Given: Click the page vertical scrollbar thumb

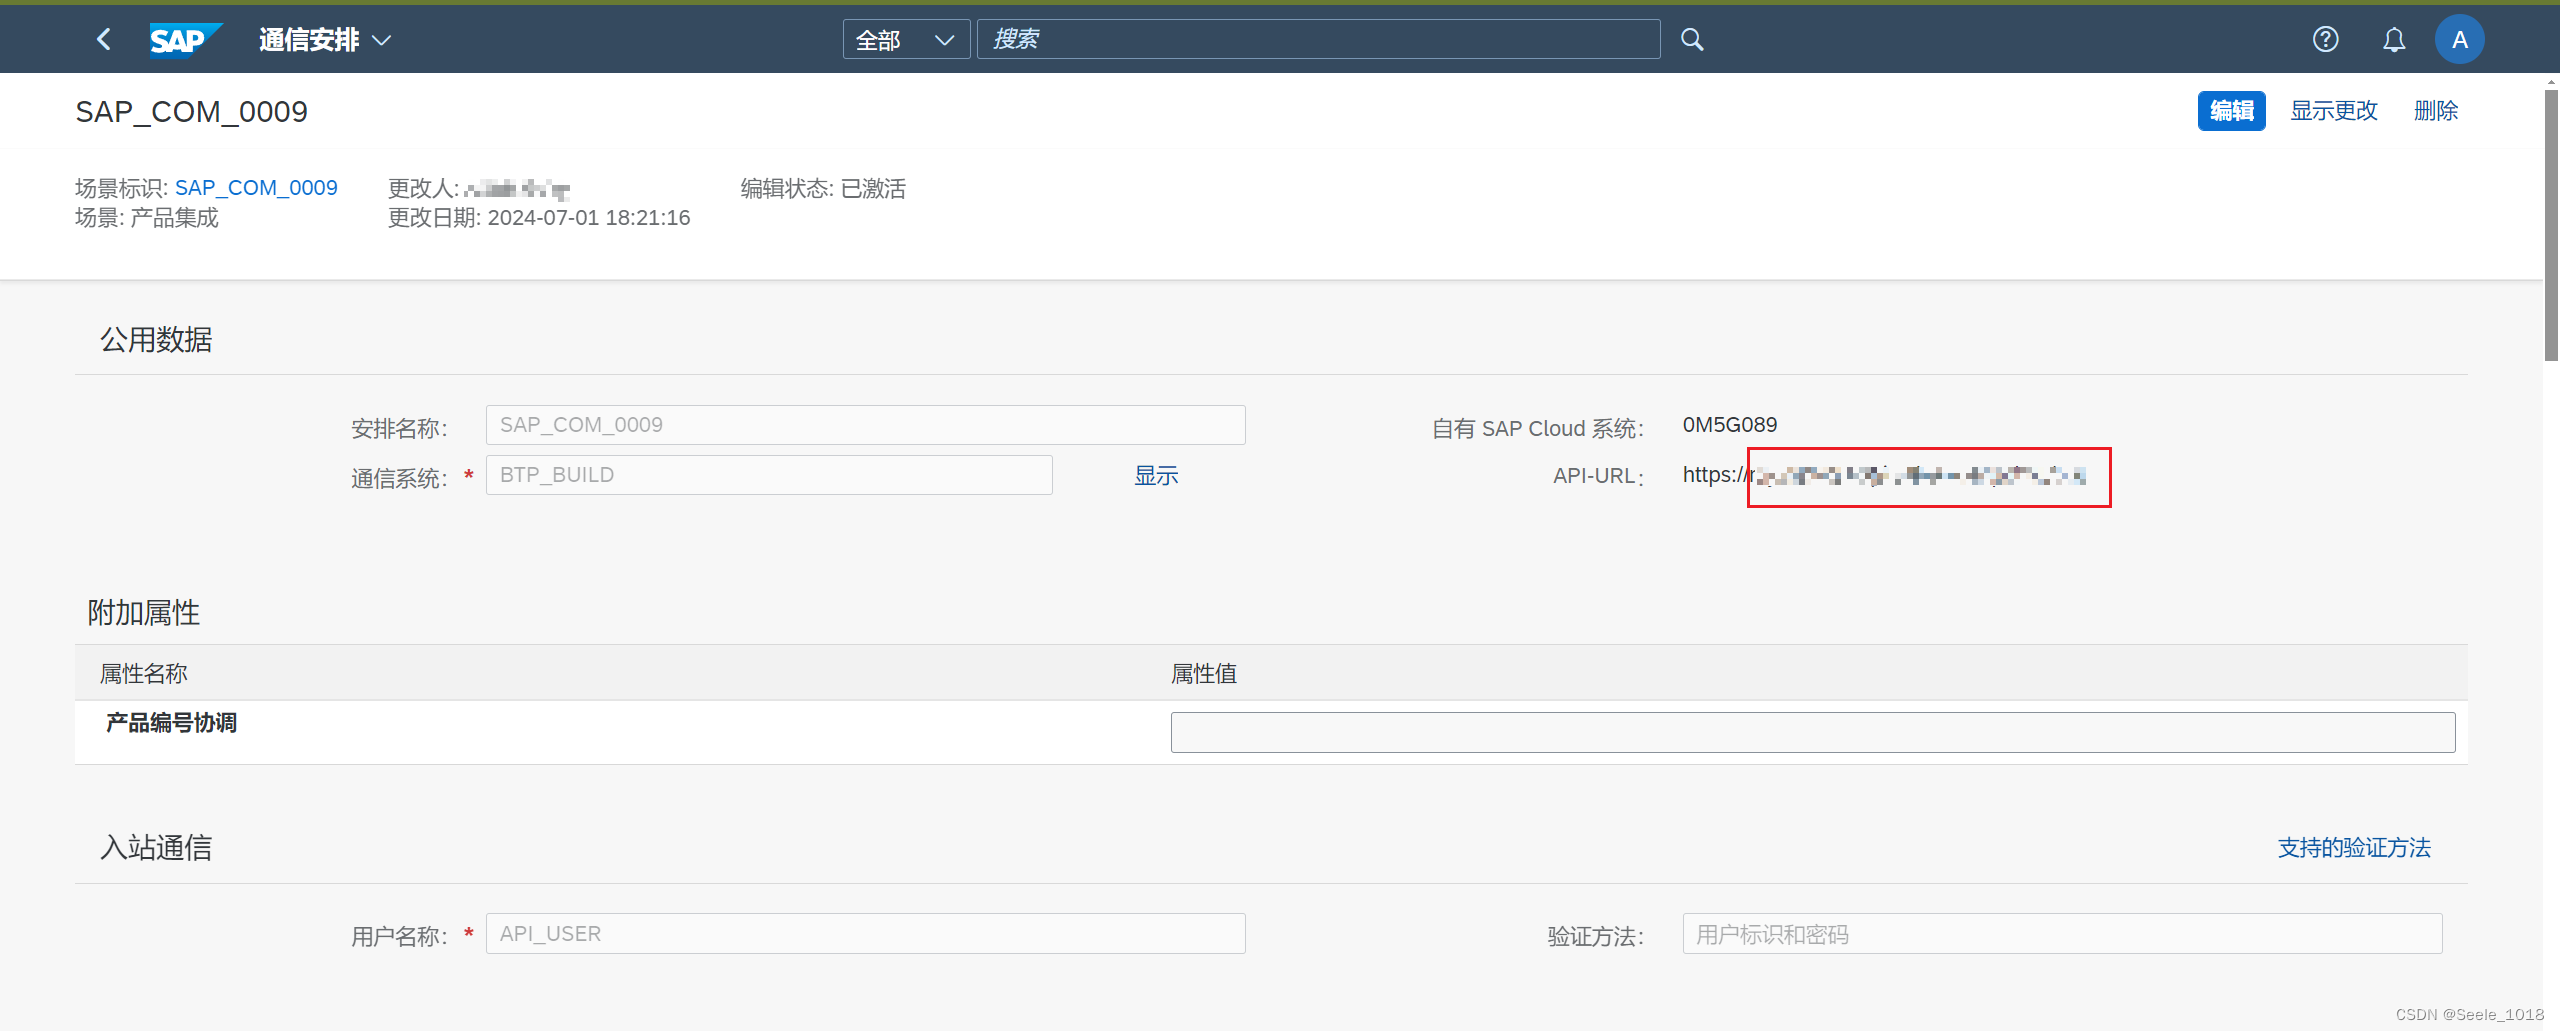Looking at the screenshot, I should tap(2551, 225).
